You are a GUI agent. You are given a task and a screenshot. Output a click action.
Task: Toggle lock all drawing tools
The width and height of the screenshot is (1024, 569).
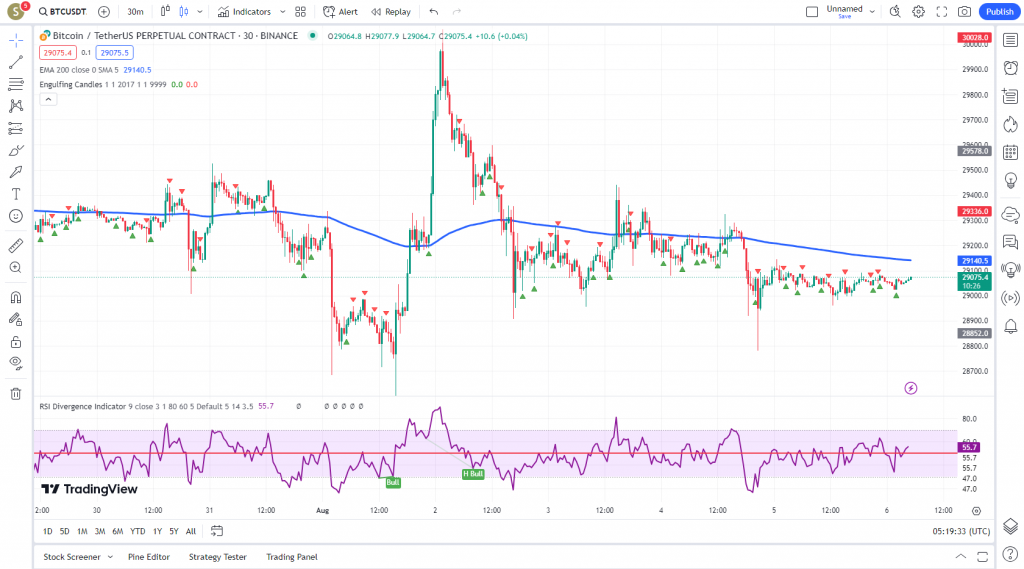pyautogui.click(x=16, y=342)
